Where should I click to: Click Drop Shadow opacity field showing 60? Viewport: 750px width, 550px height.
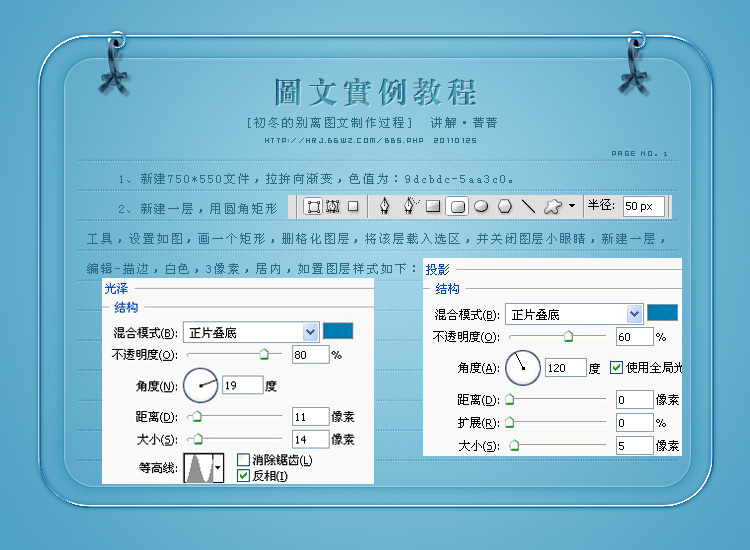635,337
